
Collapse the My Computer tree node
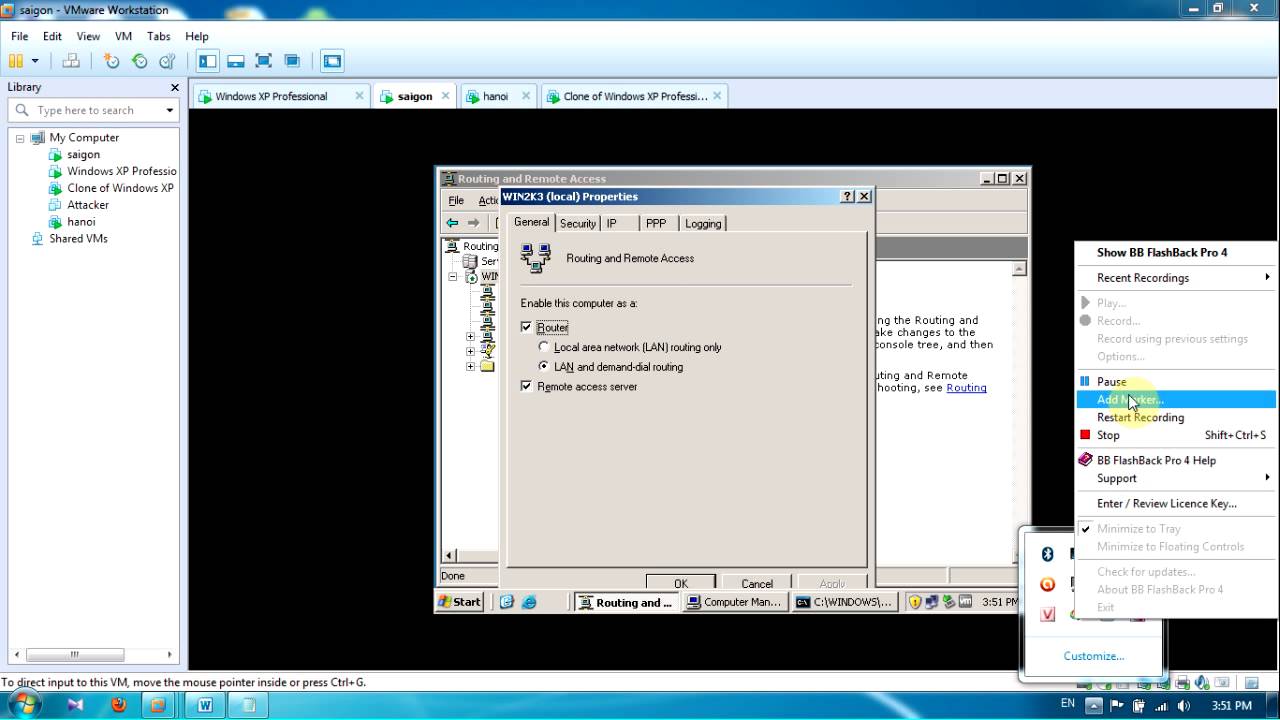coord(19,138)
